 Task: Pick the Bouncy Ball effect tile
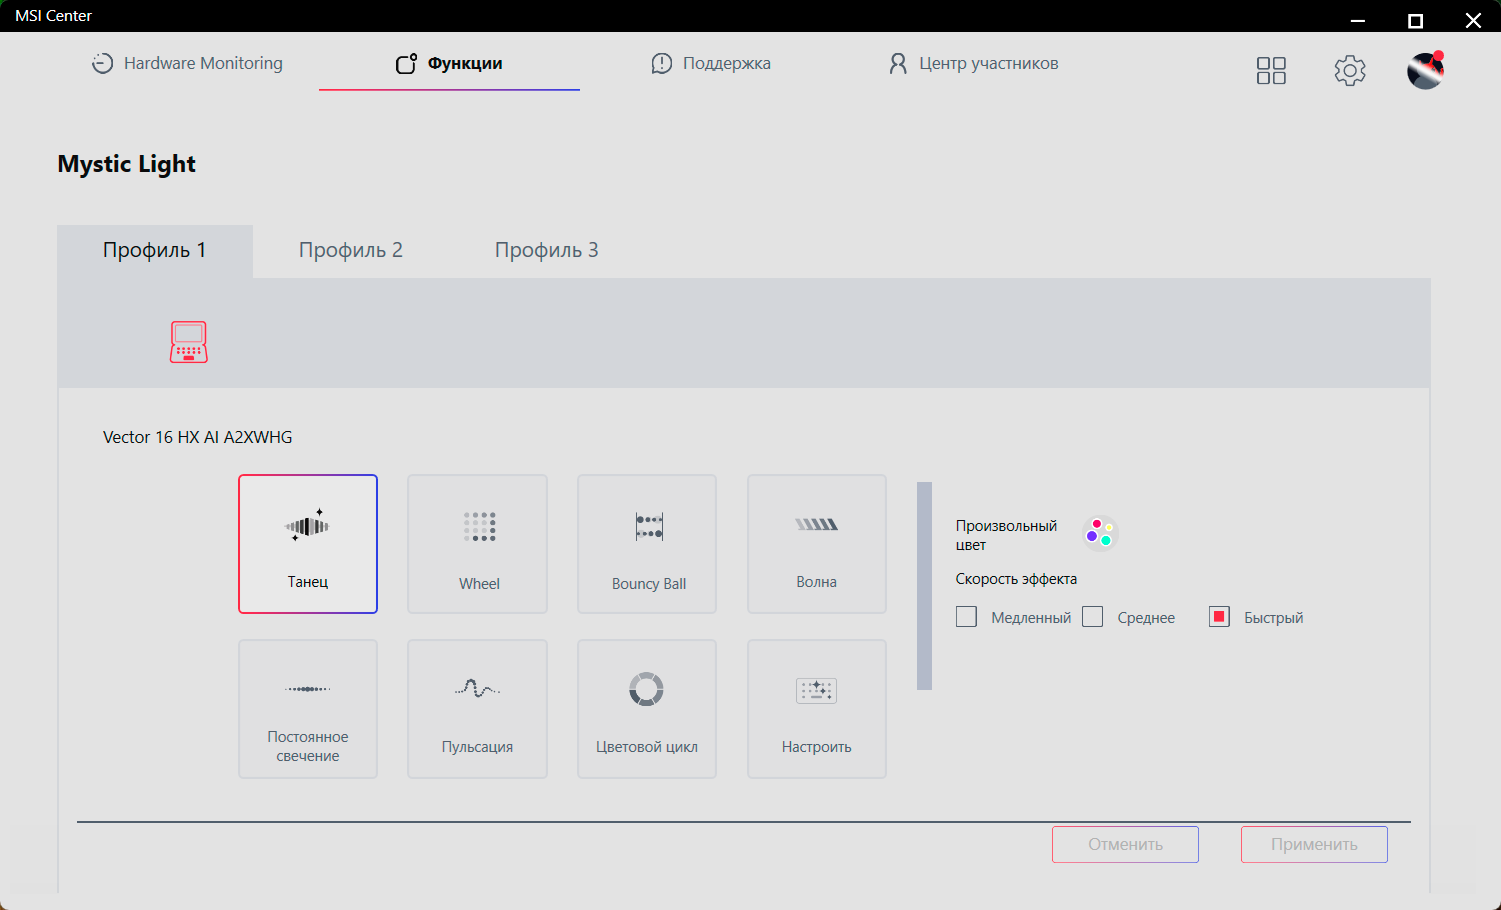click(x=647, y=544)
